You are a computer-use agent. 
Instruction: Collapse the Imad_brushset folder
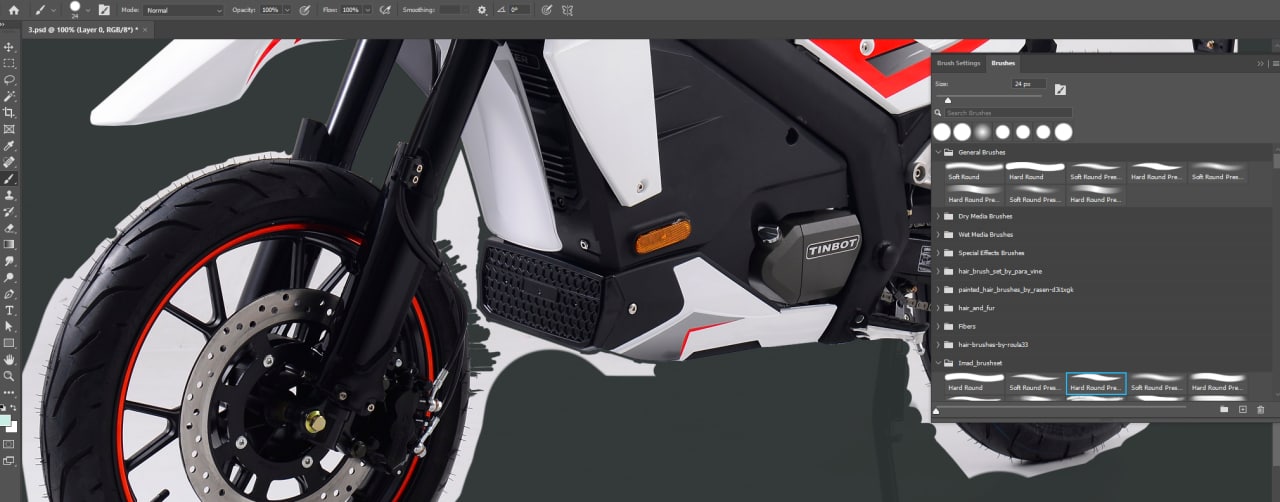pos(938,363)
